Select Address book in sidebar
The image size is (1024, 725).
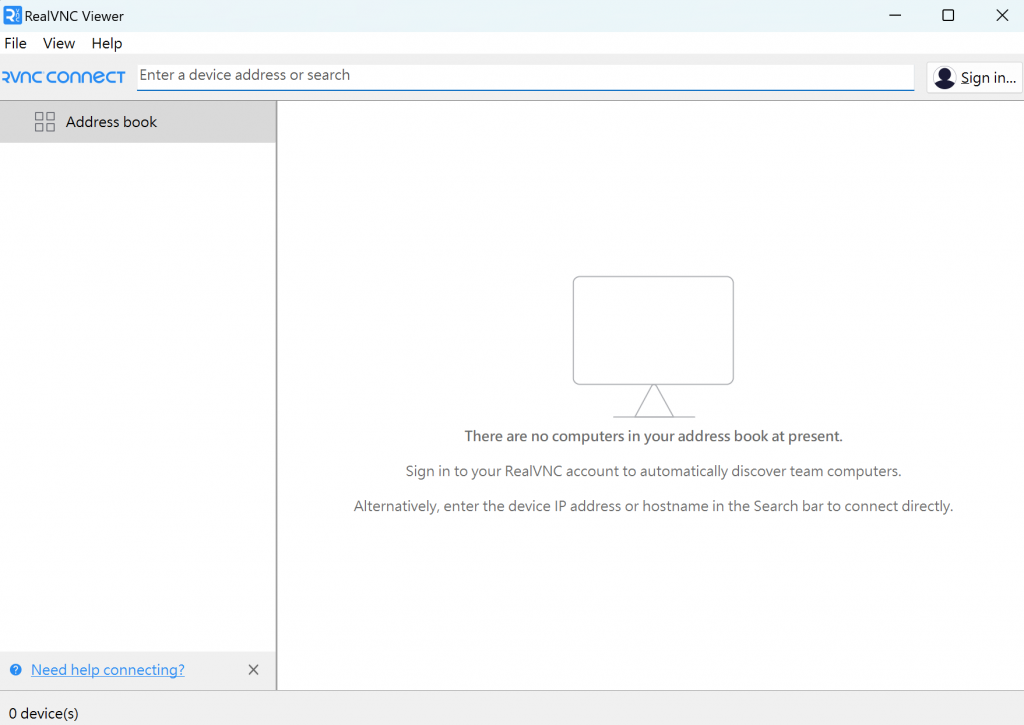pos(138,121)
